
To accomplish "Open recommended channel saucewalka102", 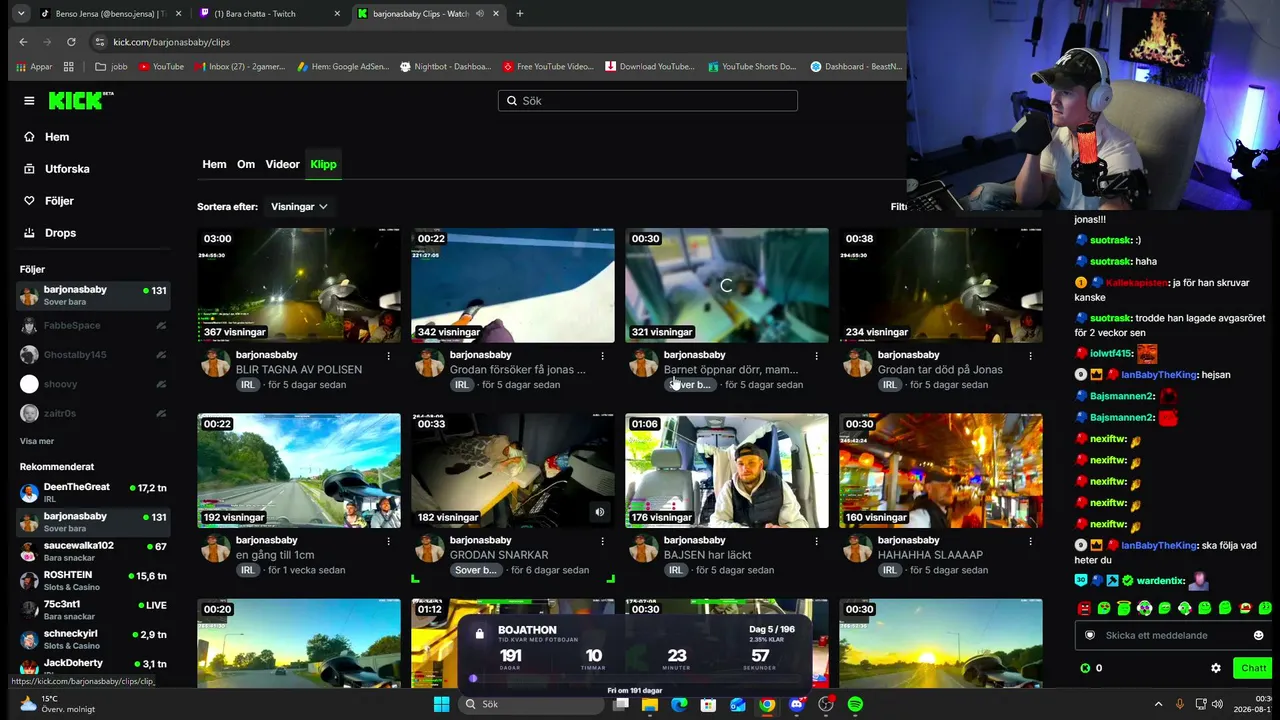I will (x=94, y=551).
